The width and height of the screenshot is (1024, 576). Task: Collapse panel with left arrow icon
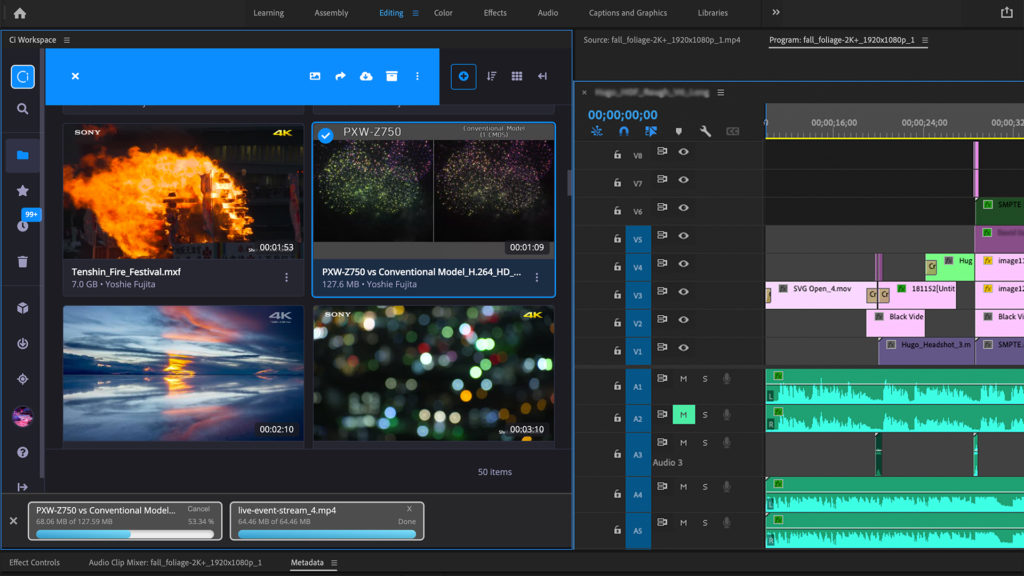[x=542, y=76]
